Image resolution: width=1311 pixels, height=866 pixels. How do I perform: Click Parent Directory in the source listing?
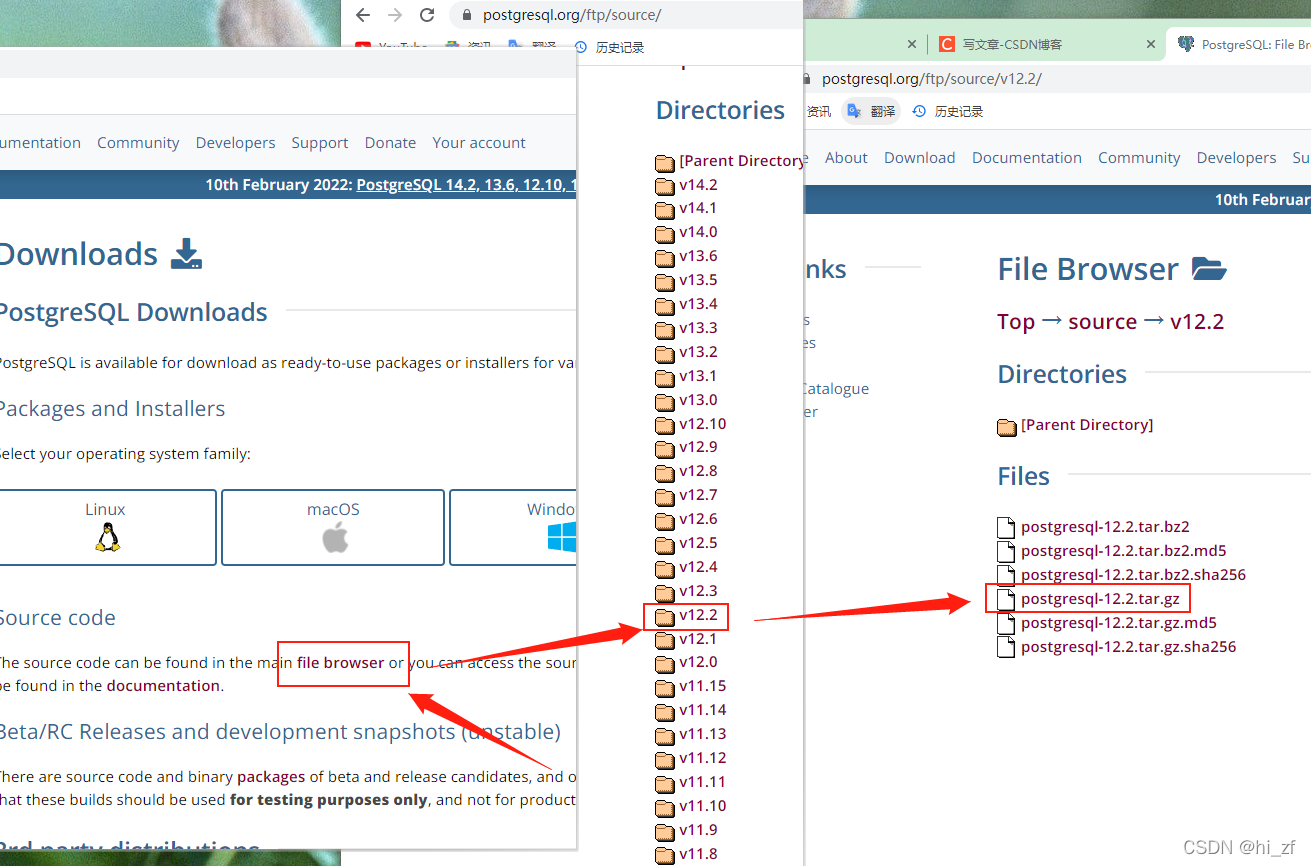(741, 161)
